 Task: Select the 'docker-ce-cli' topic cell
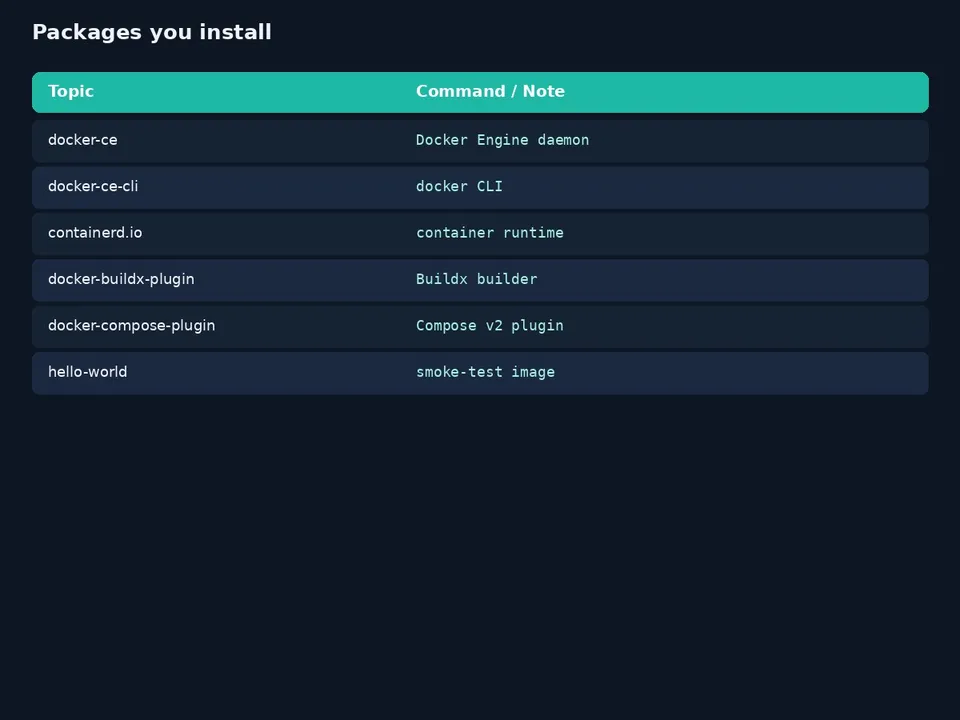(x=93, y=187)
